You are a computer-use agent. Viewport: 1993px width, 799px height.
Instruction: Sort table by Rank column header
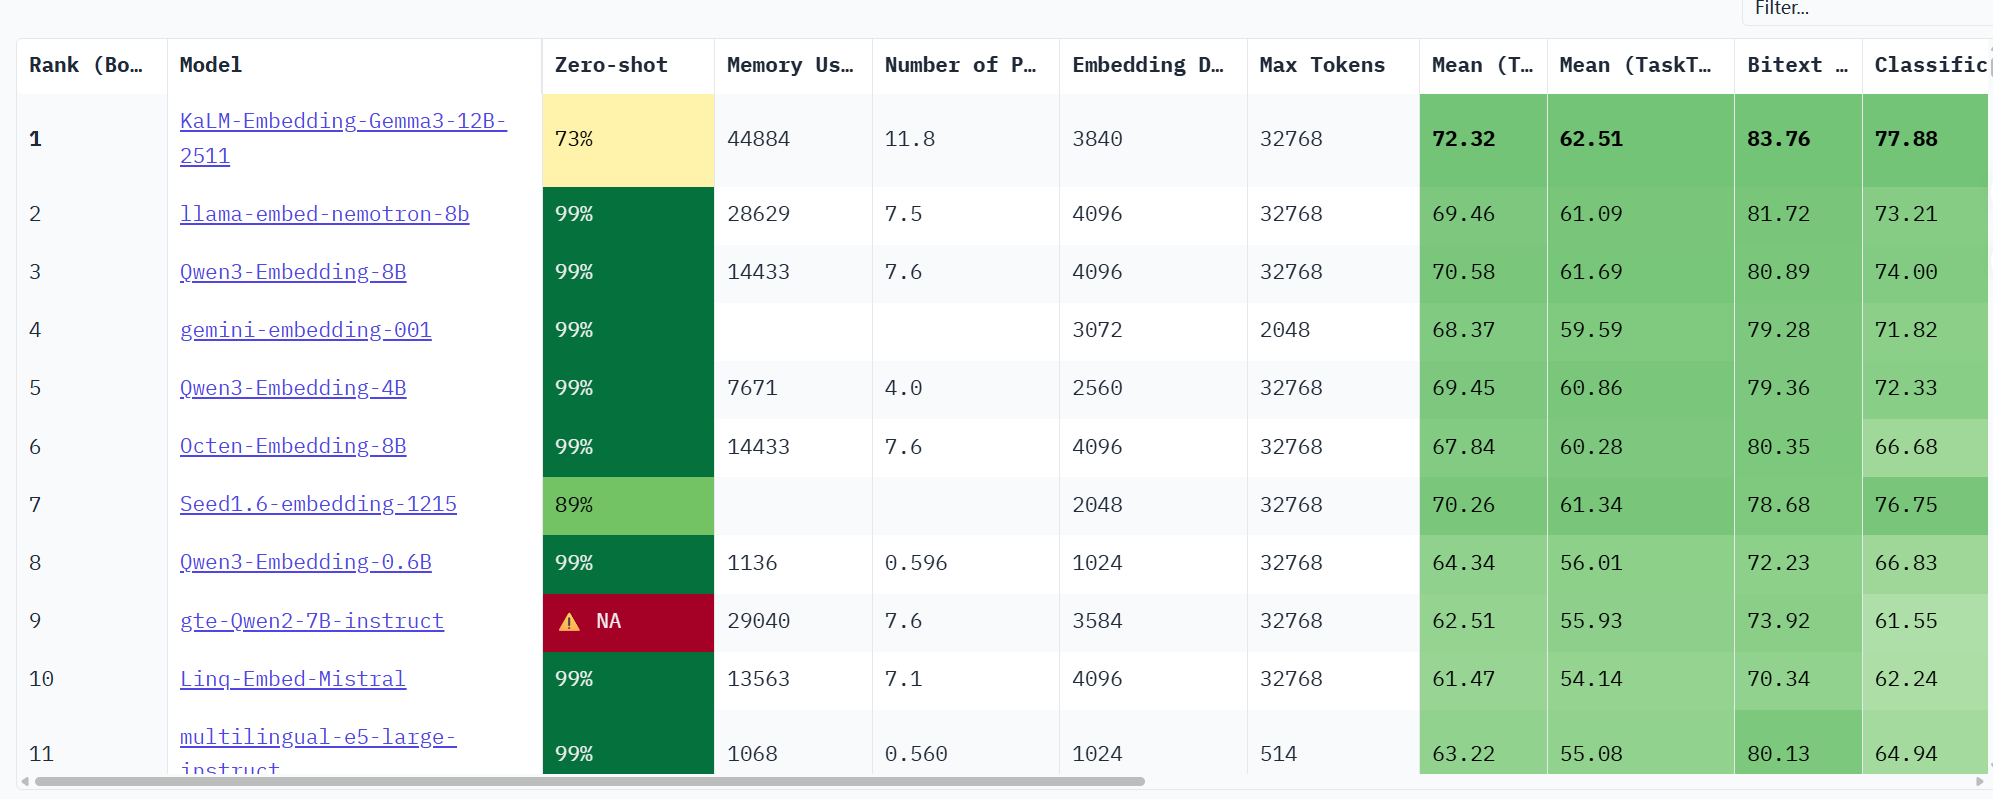tap(86, 65)
